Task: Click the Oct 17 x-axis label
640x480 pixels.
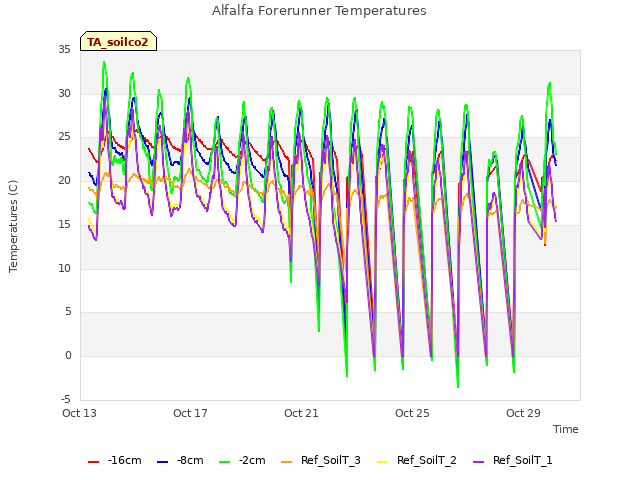Action: pyautogui.click(x=190, y=413)
